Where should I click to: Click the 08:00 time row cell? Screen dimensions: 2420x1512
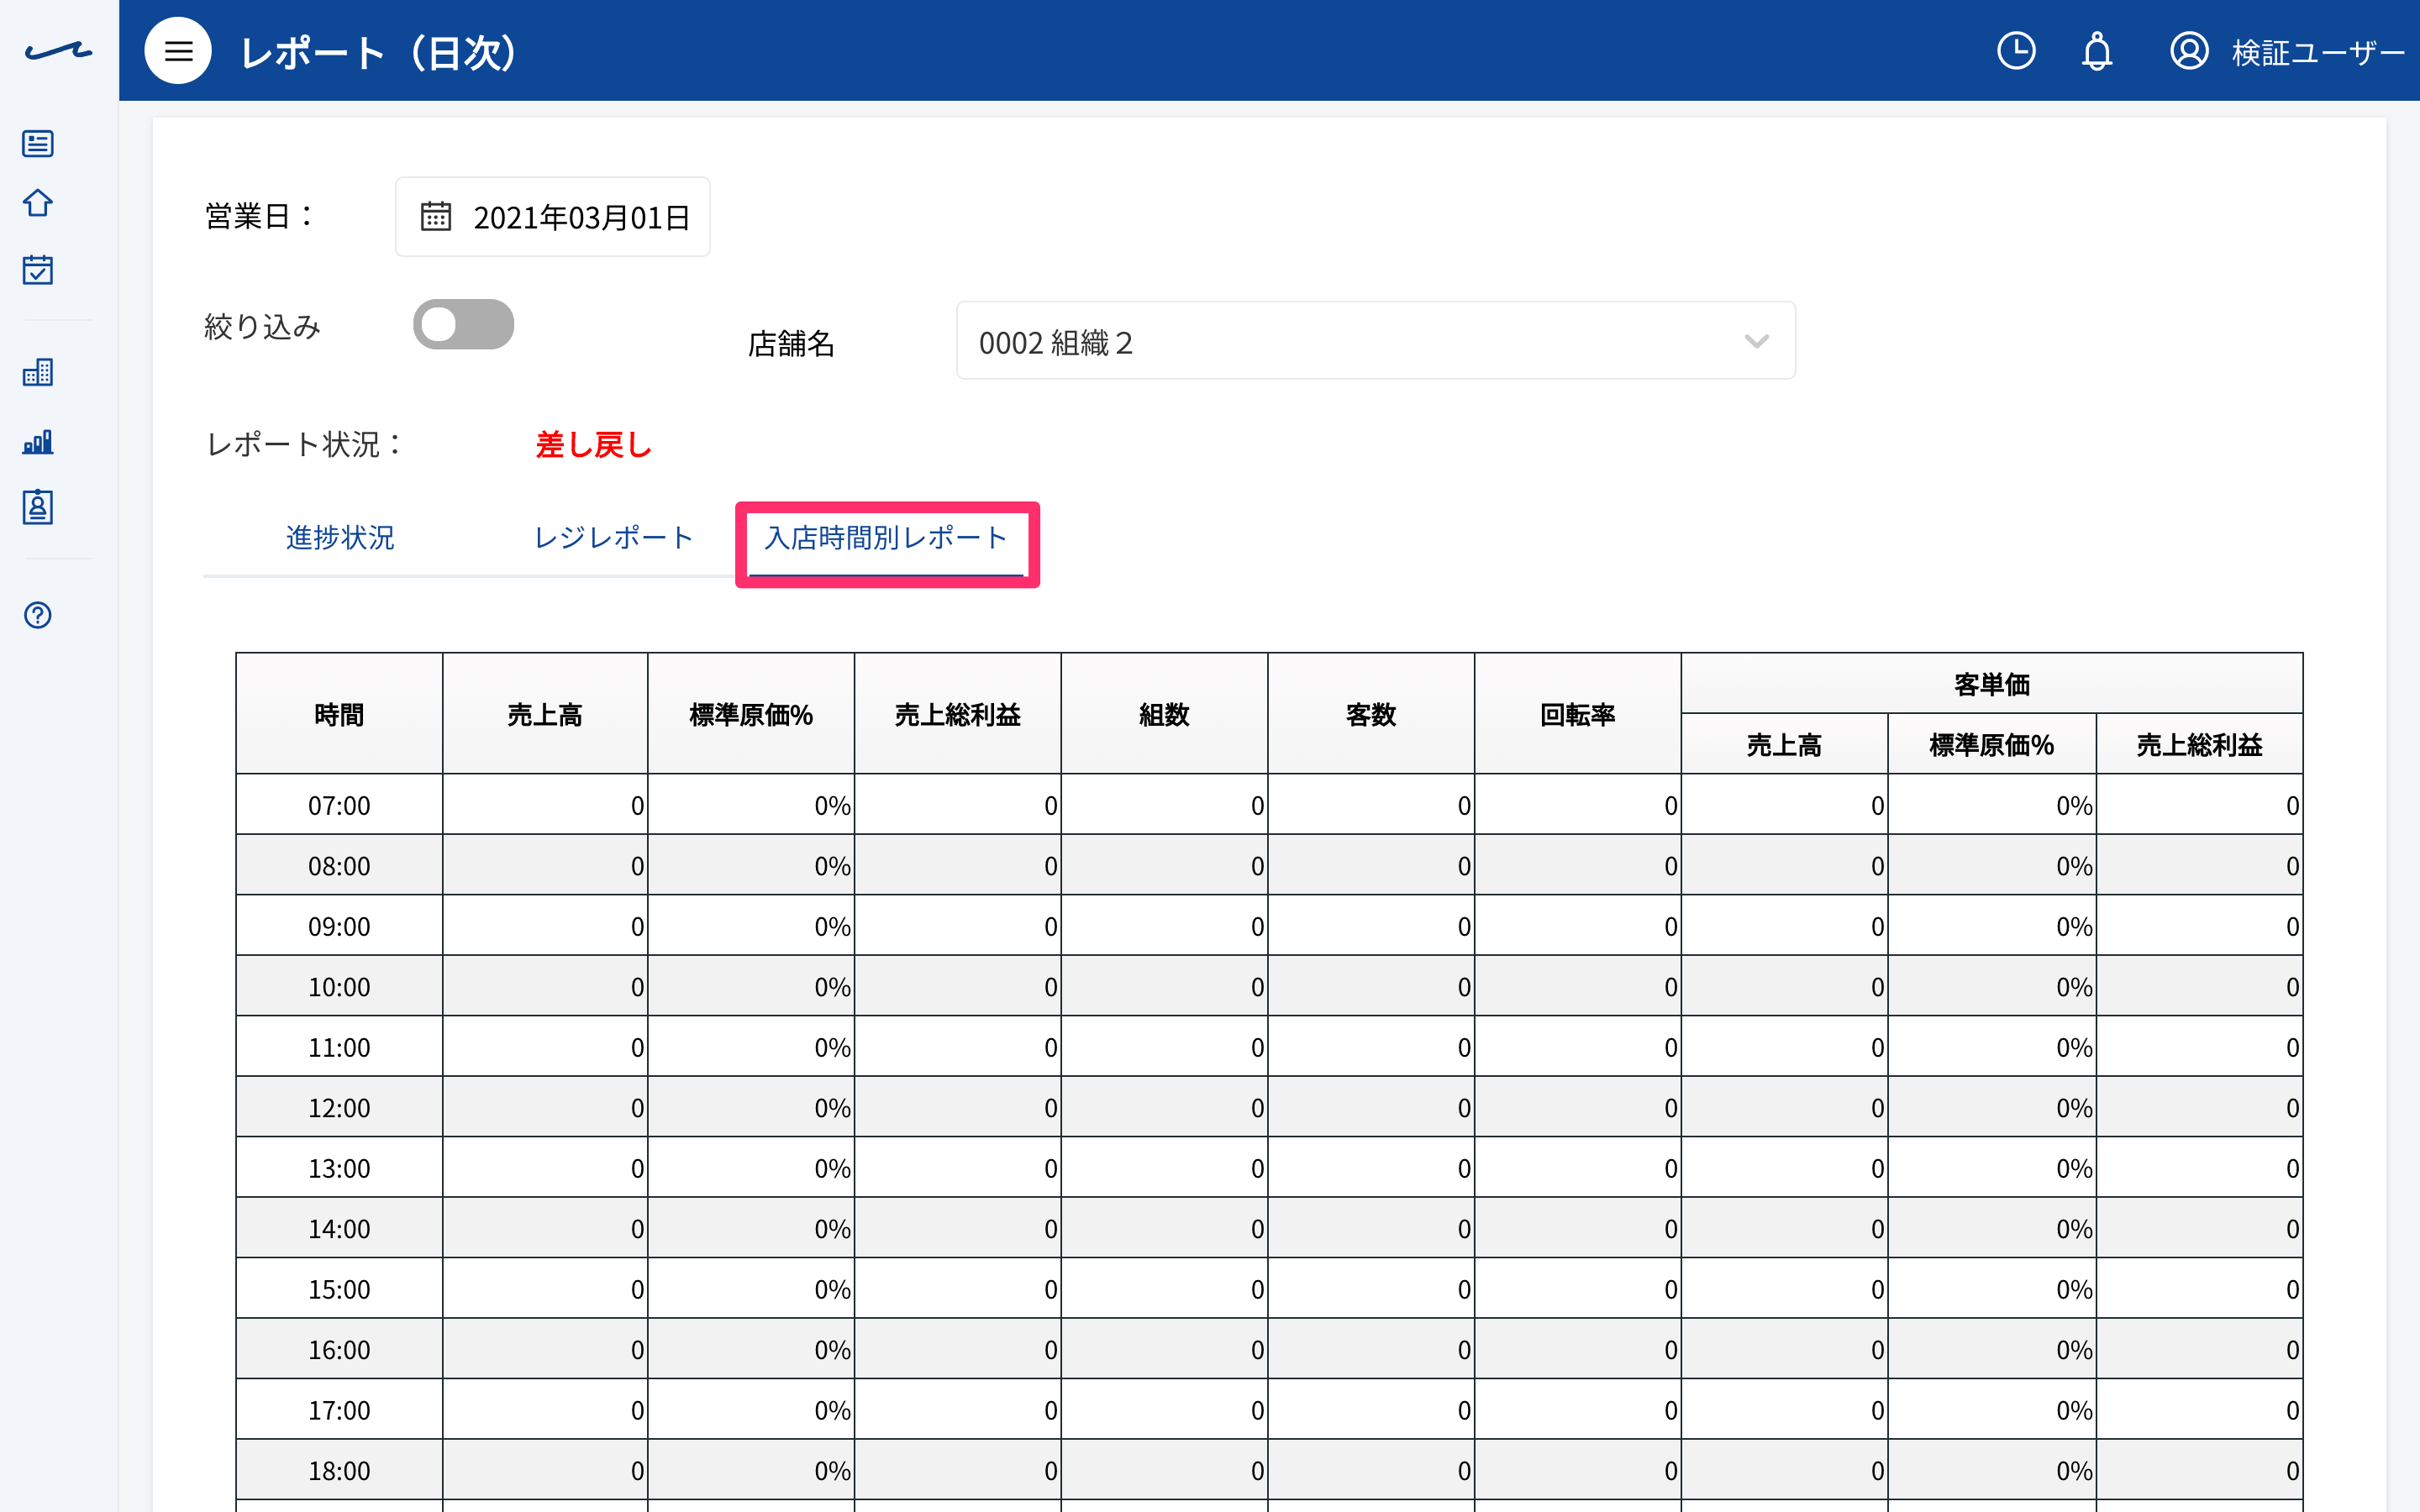click(339, 865)
